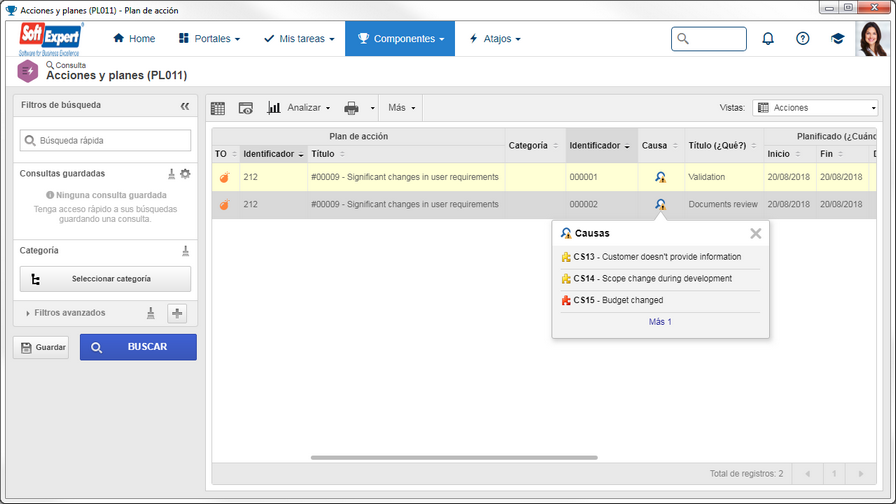
Task: Focus the top search box
Action: click(x=709, y=39)
